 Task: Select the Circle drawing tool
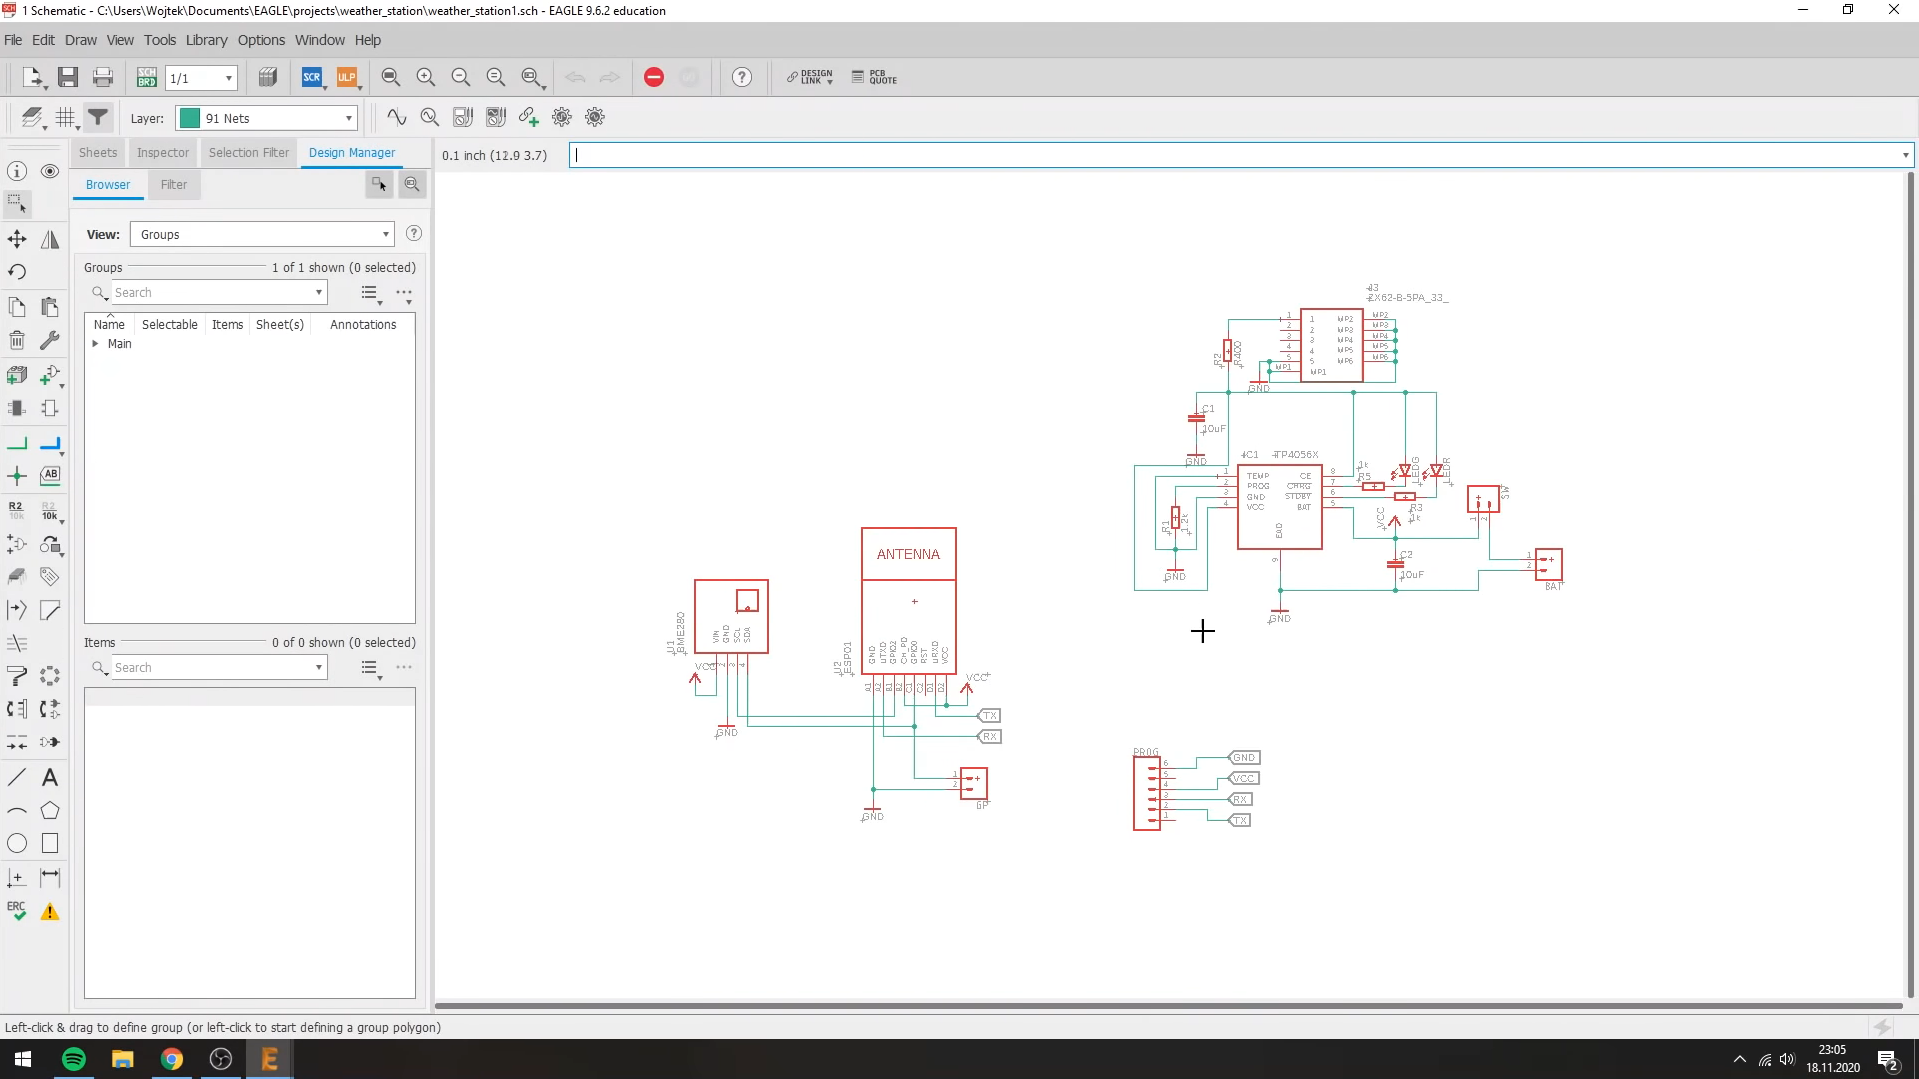pos(17,844)
